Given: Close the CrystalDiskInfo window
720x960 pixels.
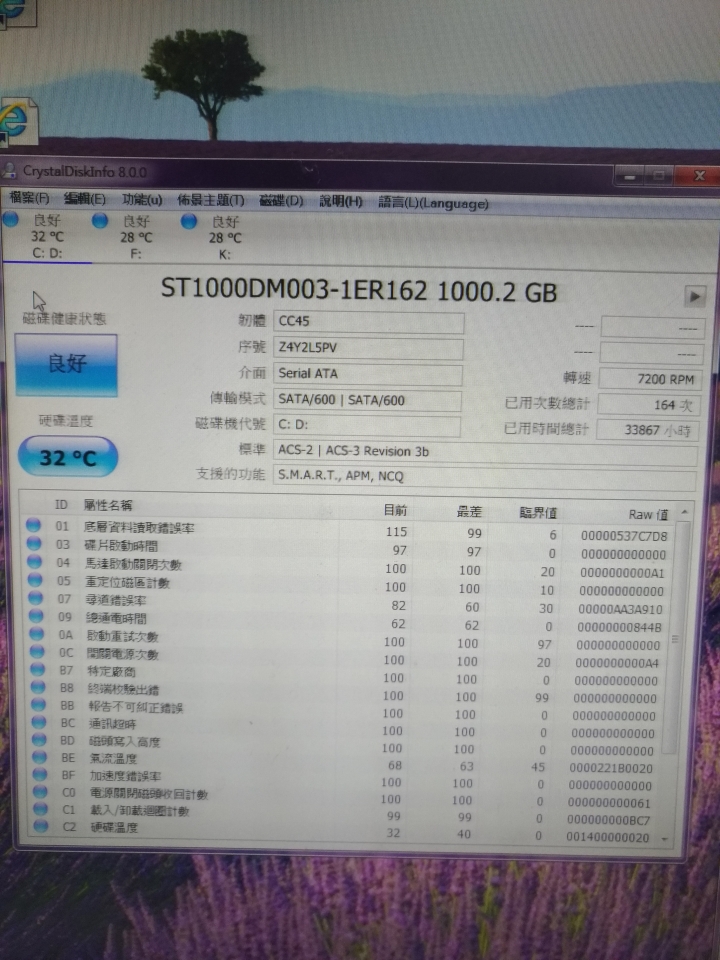Looking at the screenshot, I should point(699,176).
